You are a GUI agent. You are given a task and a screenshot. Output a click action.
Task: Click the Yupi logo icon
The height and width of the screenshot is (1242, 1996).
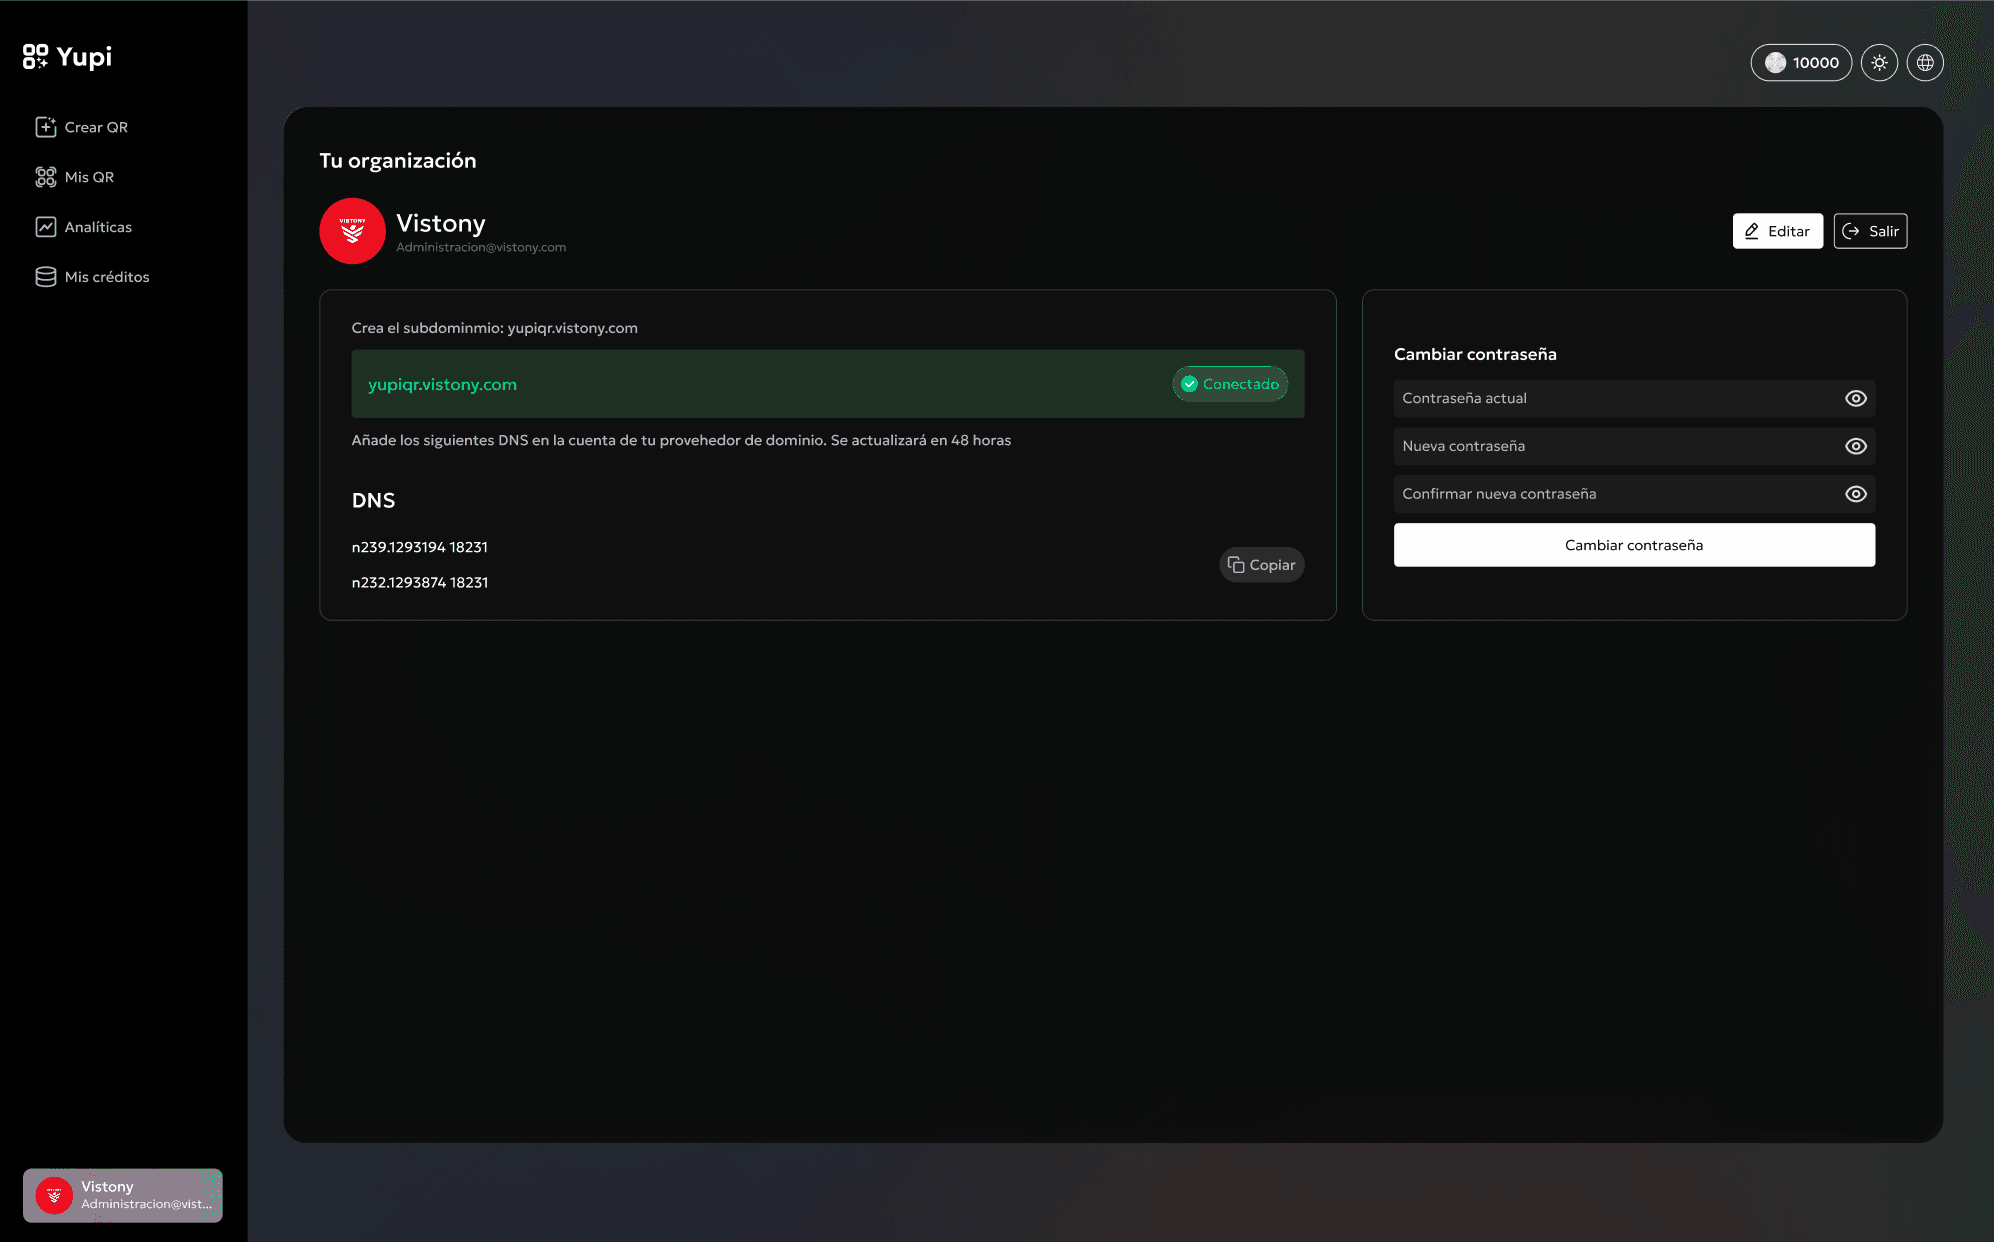pos(35,57)
